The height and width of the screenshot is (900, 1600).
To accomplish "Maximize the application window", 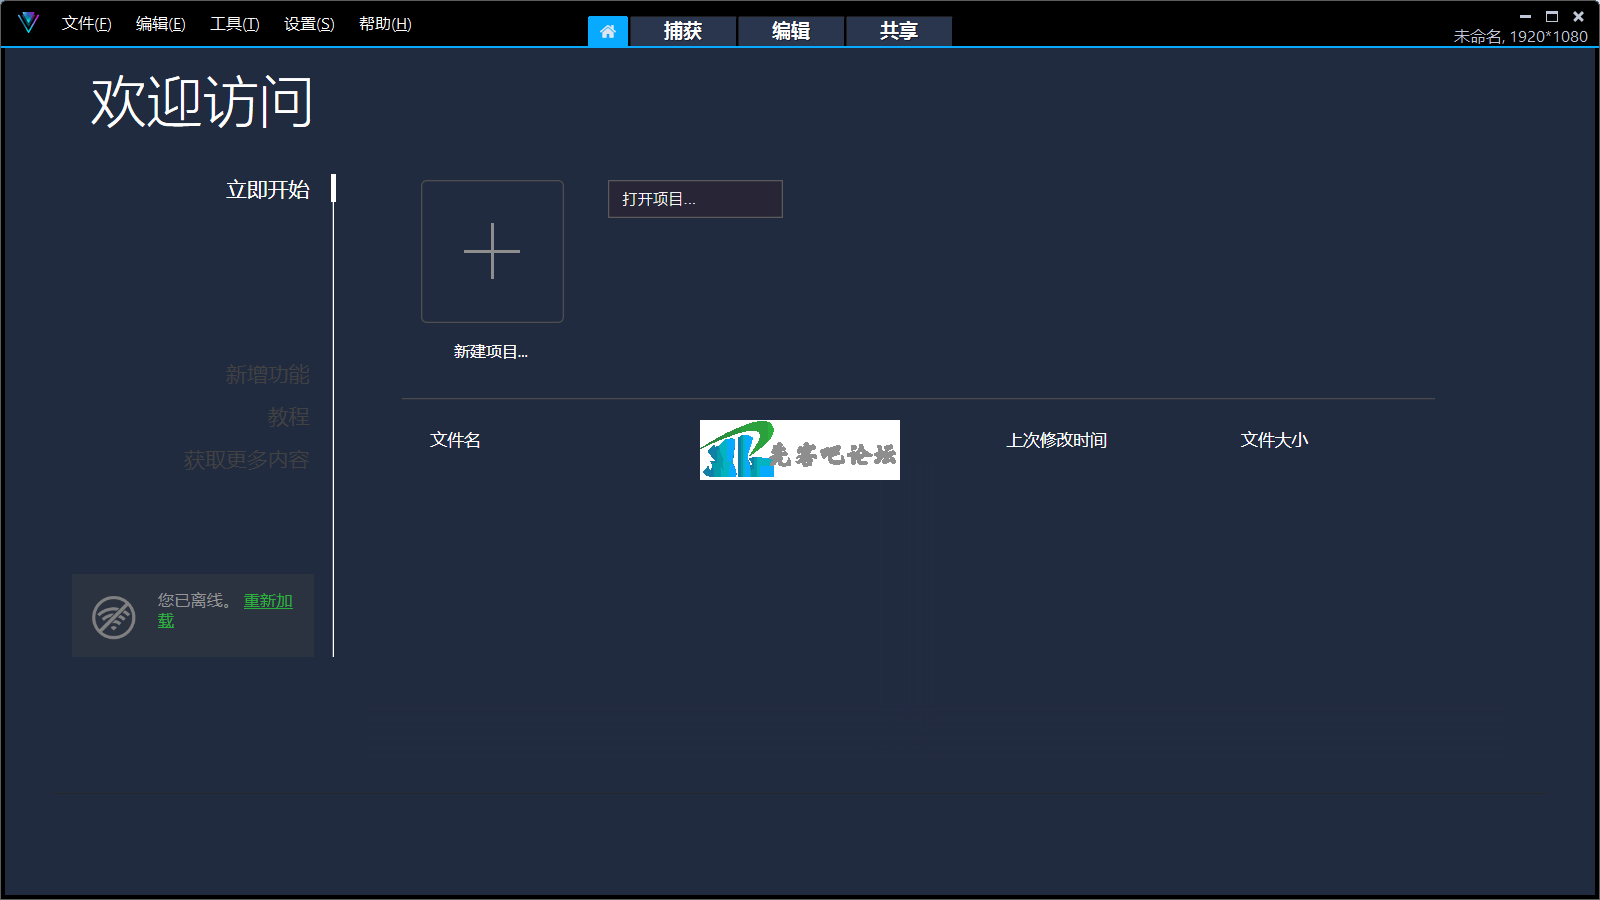I will pyautogui.click(x=1552, y=16).
